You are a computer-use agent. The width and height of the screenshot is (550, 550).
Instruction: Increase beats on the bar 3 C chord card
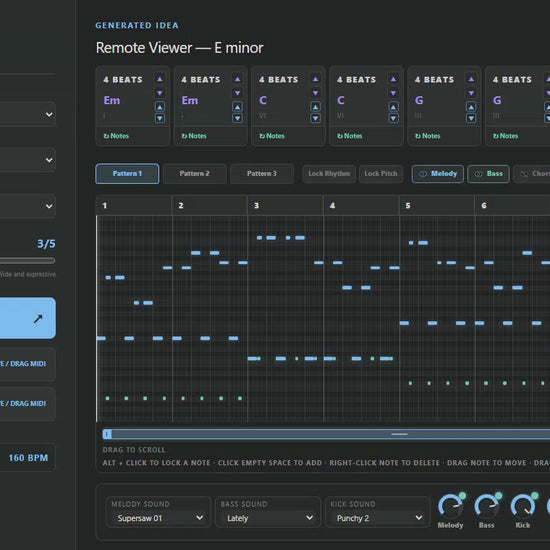click(x=315, y=79)
